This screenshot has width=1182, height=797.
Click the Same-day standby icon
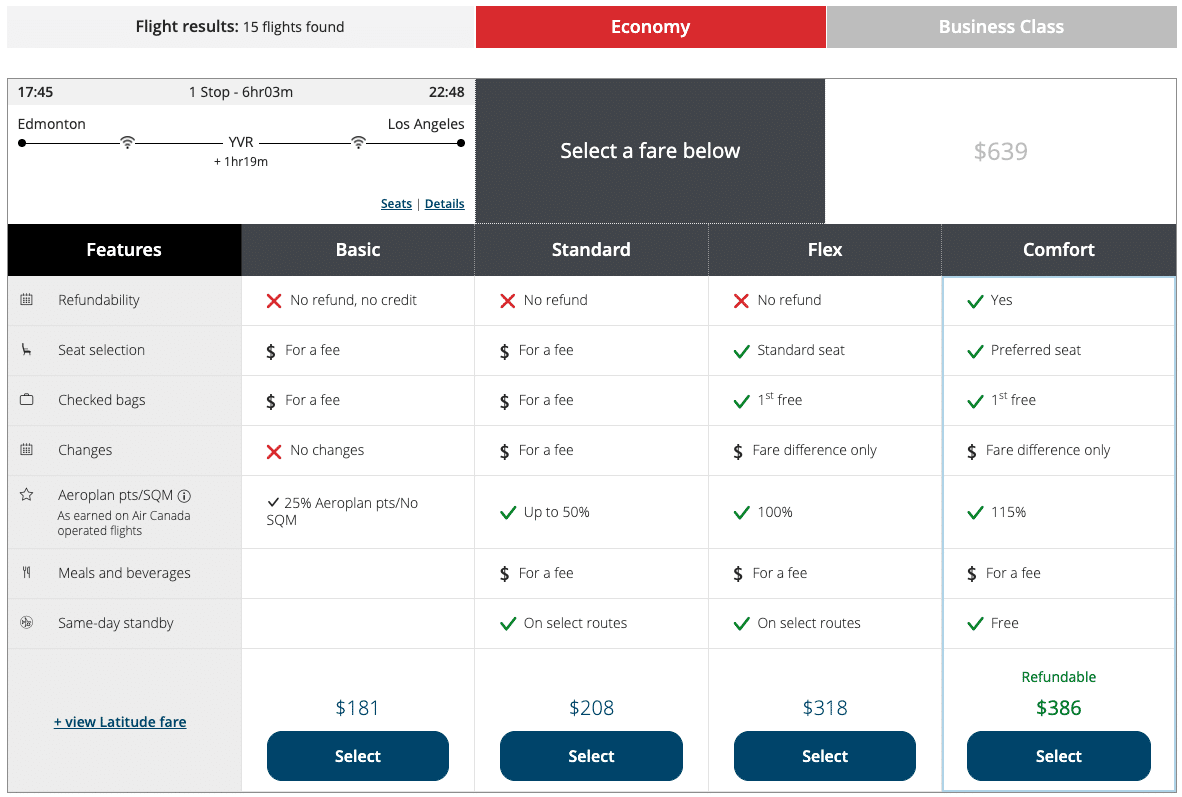tap(27, 623)
